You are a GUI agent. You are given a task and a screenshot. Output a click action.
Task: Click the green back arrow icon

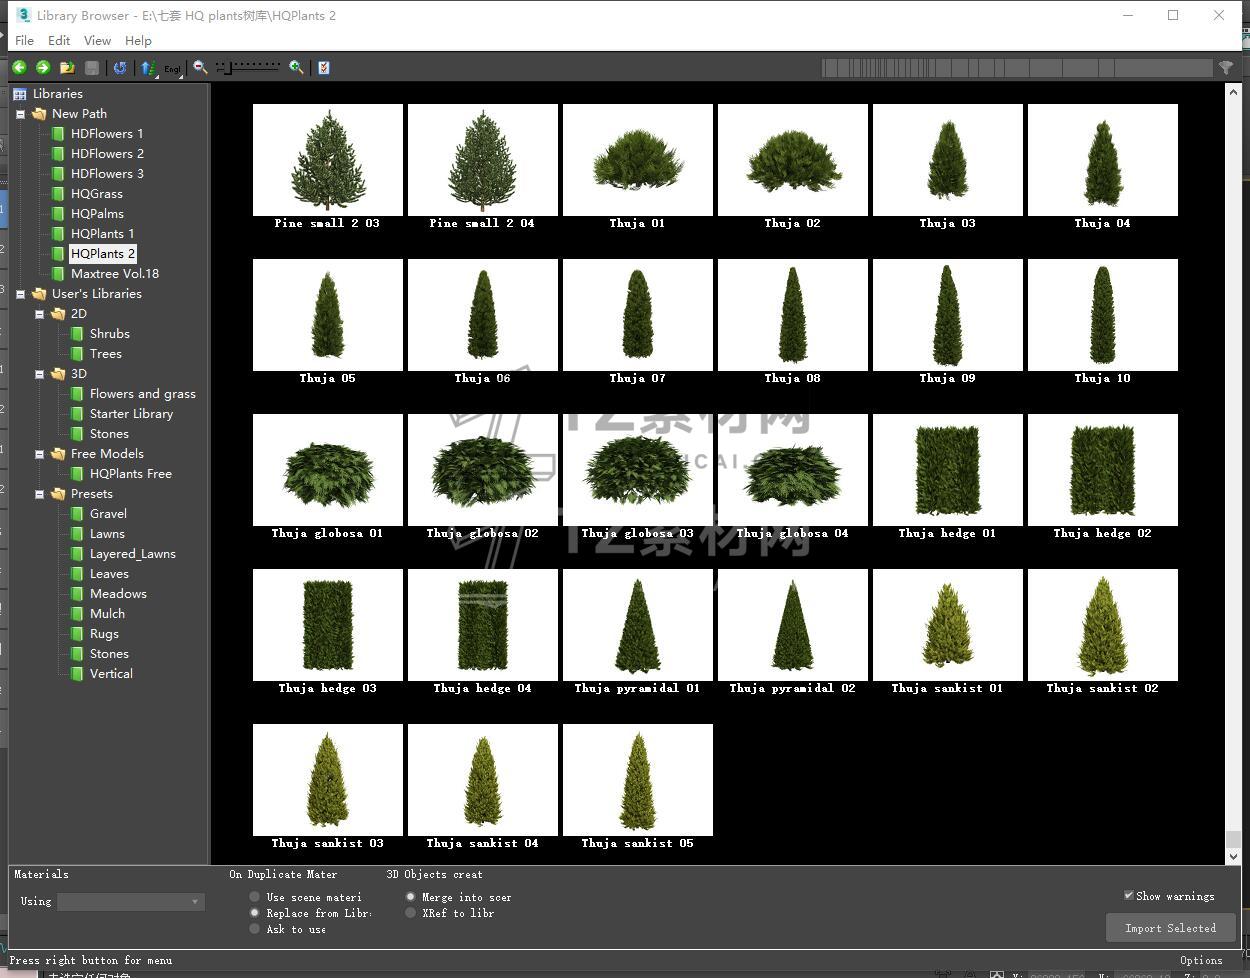click(19, 67)
